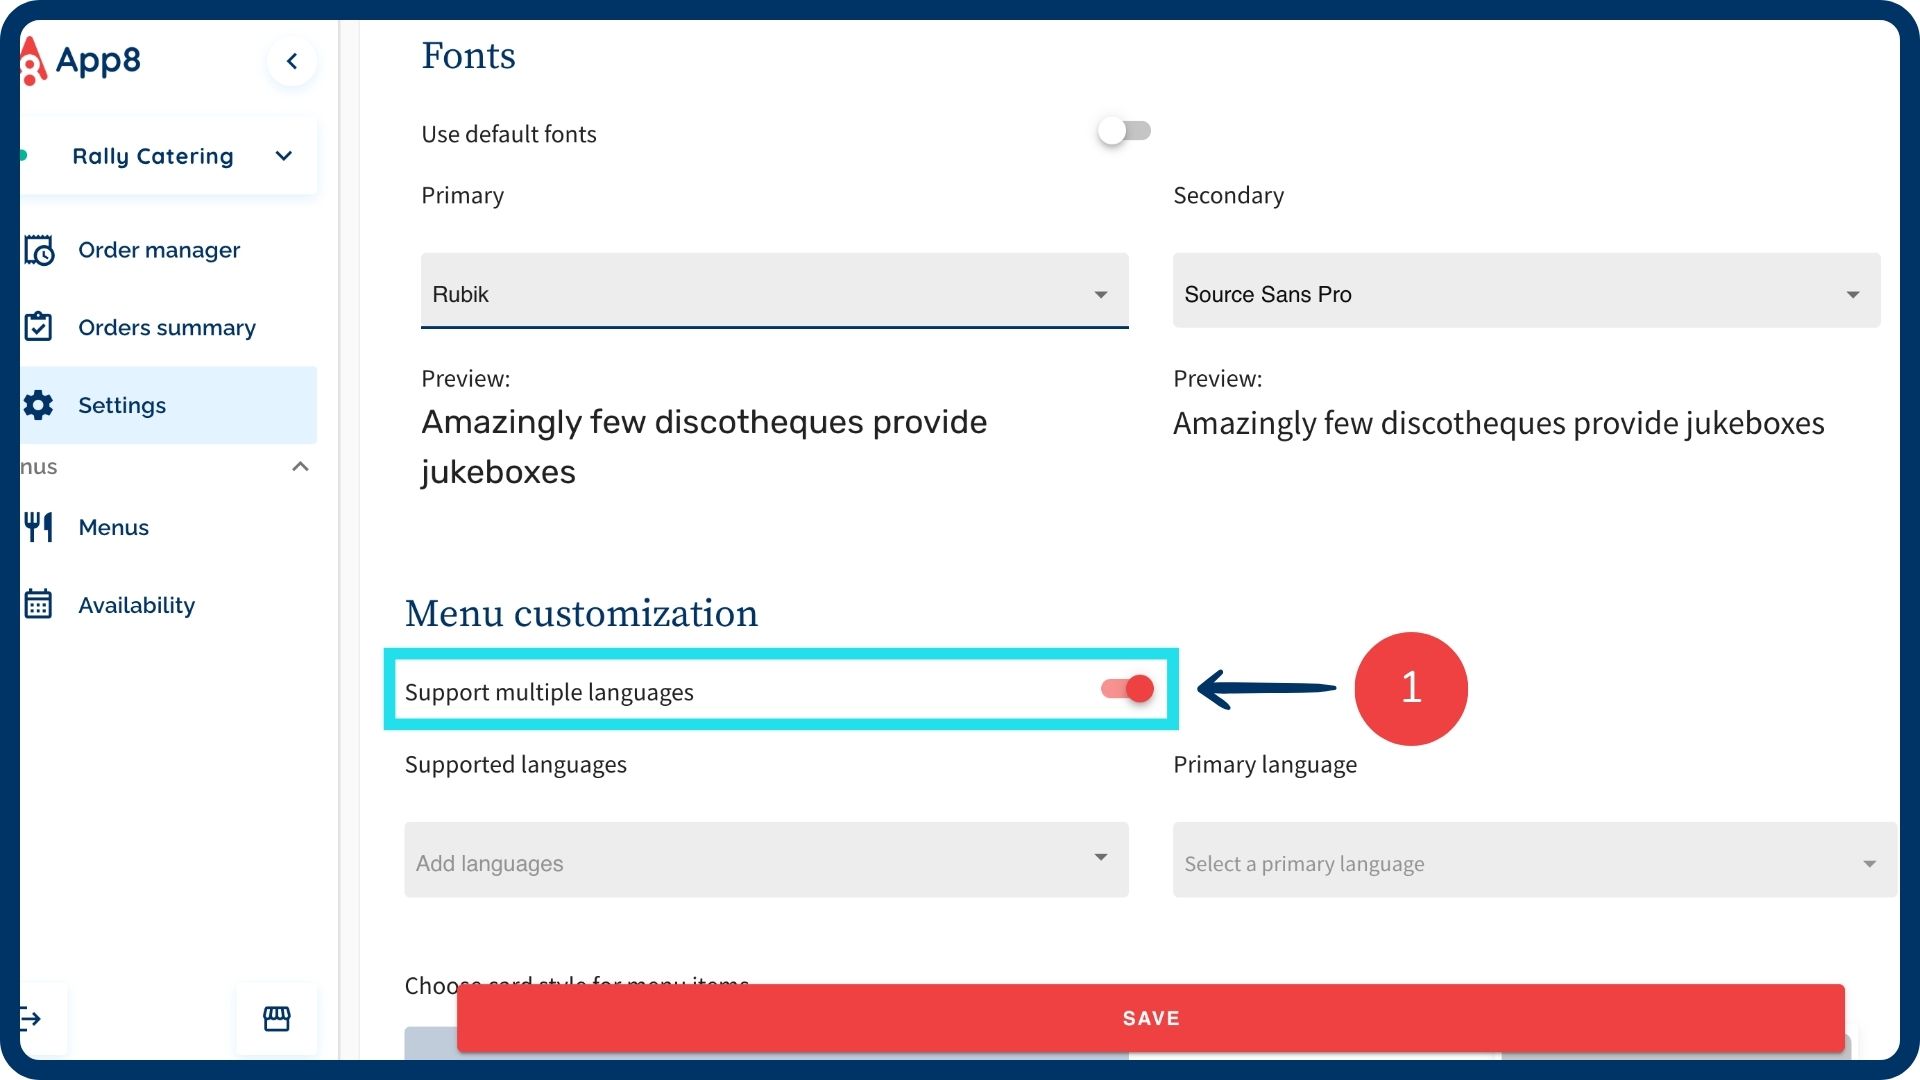Click the Add languages field
The height and width of the screenshot is (1080, 1920).
point(766,862)
